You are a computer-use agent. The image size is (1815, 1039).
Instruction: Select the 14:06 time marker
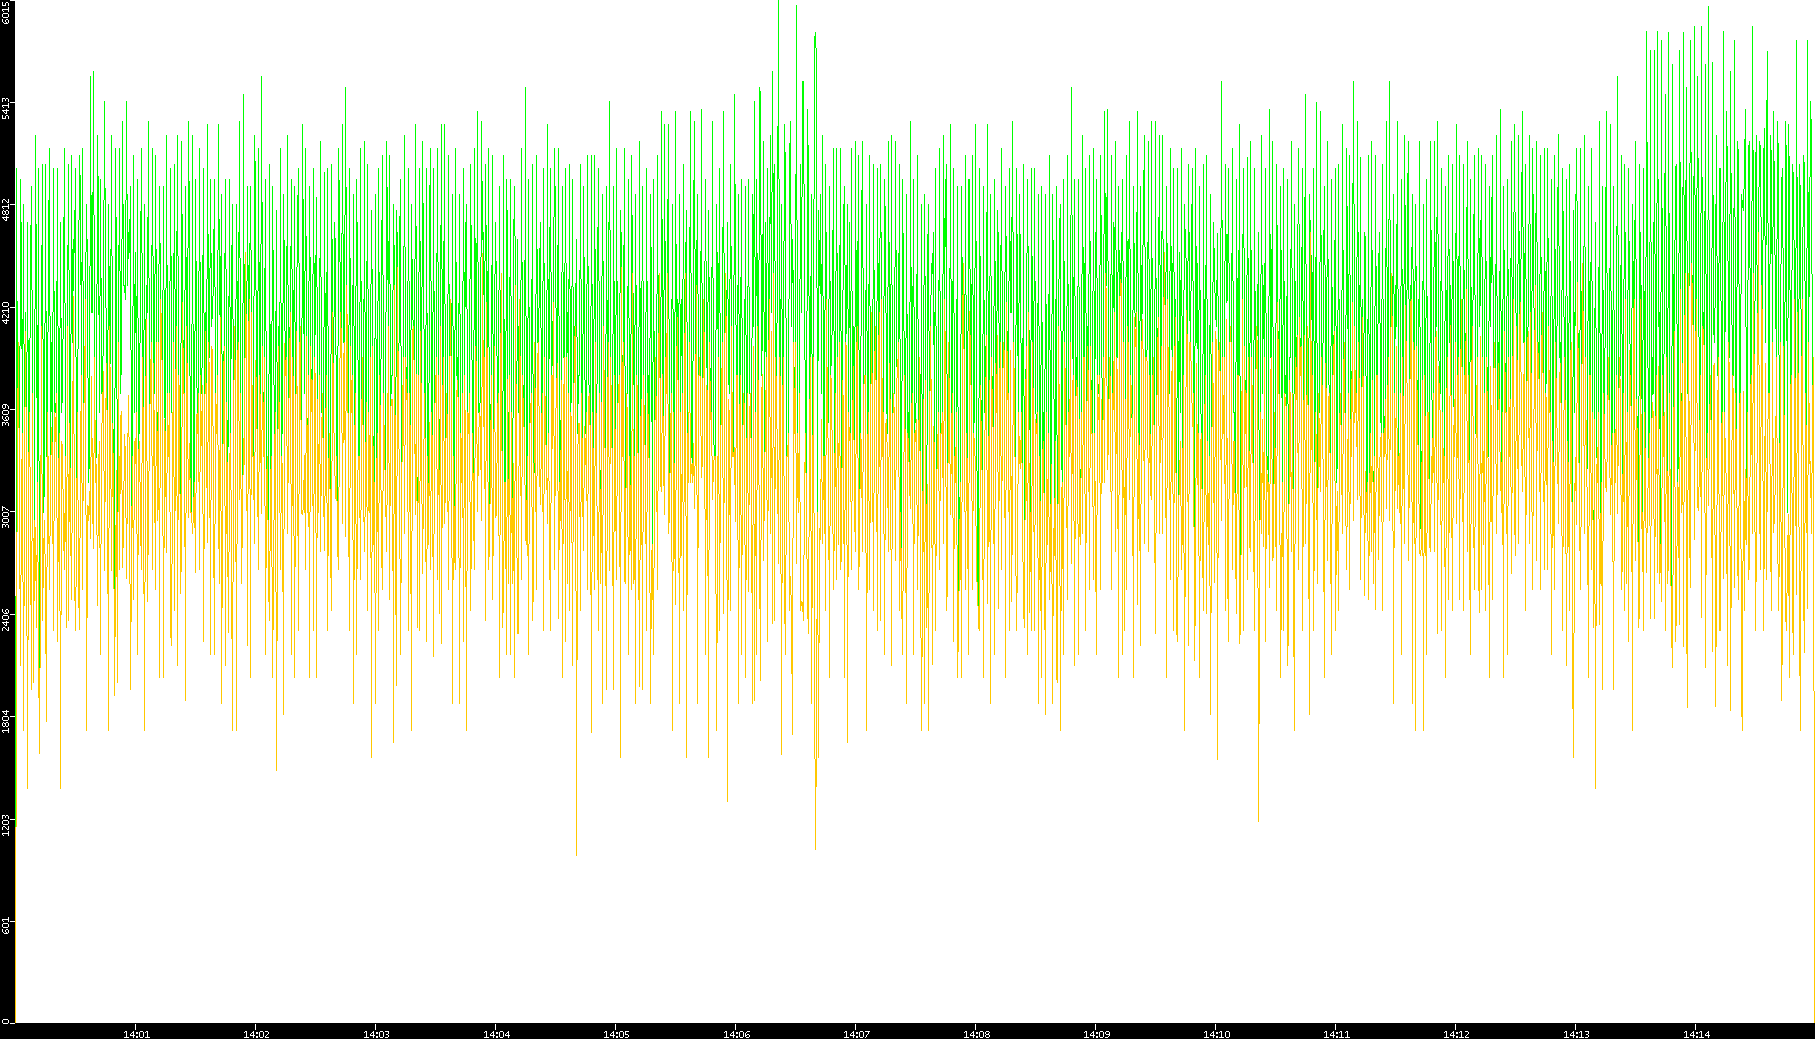(x=736, y=1034)
